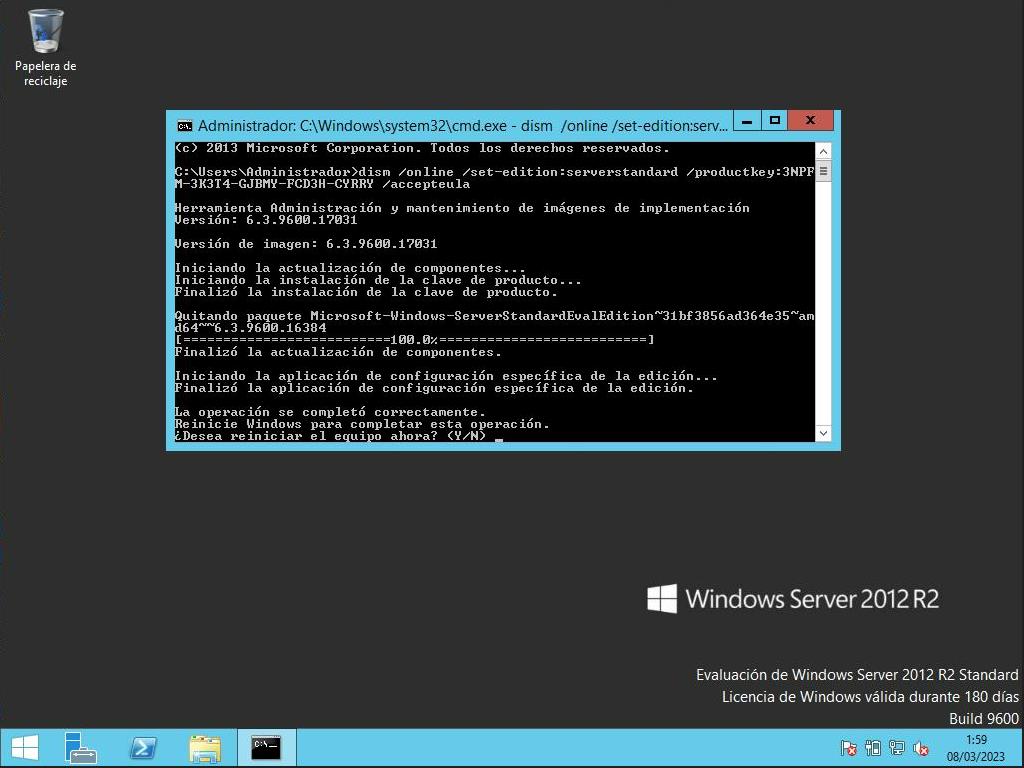Click the cmd window title bar text
The height and width of the screenshot is (768, 1024).
(462, 125)
